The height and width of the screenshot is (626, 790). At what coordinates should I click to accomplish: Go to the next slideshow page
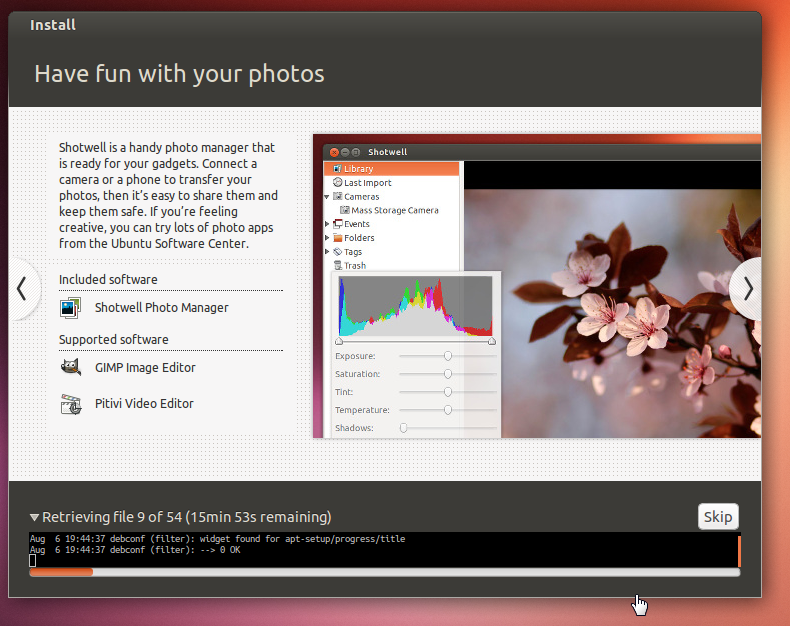click(x=748, y=289)
